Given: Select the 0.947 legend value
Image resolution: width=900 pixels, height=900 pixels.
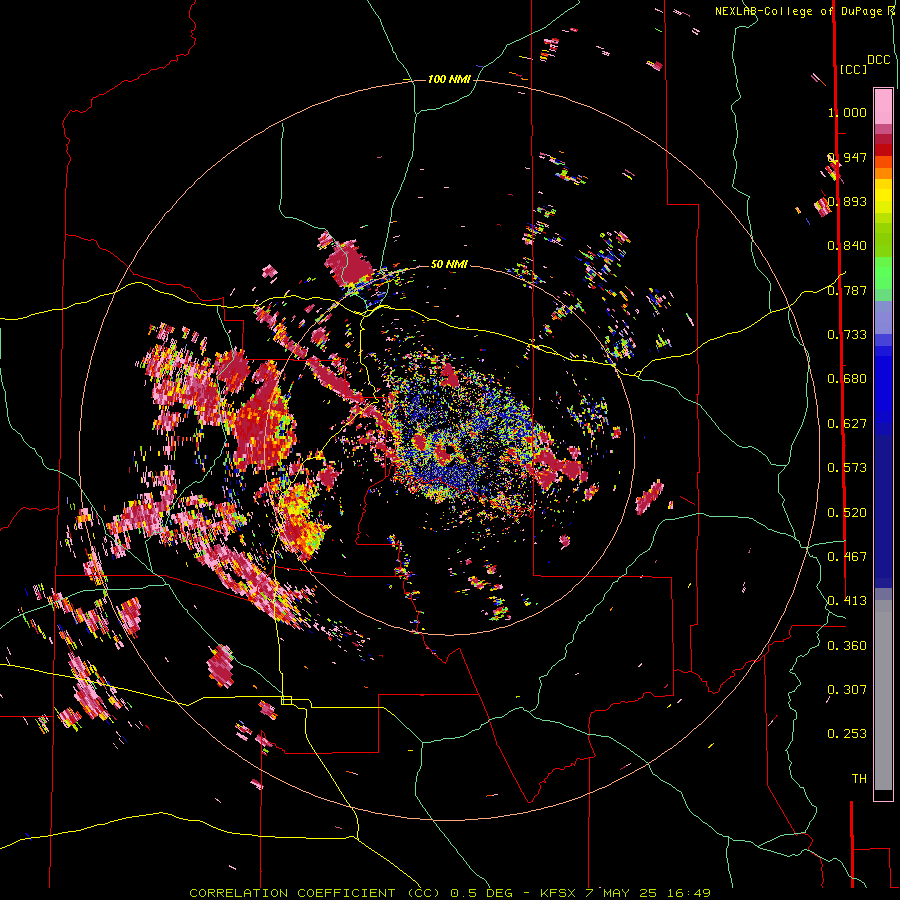Looking at the screenshot, I should [847, 157].
